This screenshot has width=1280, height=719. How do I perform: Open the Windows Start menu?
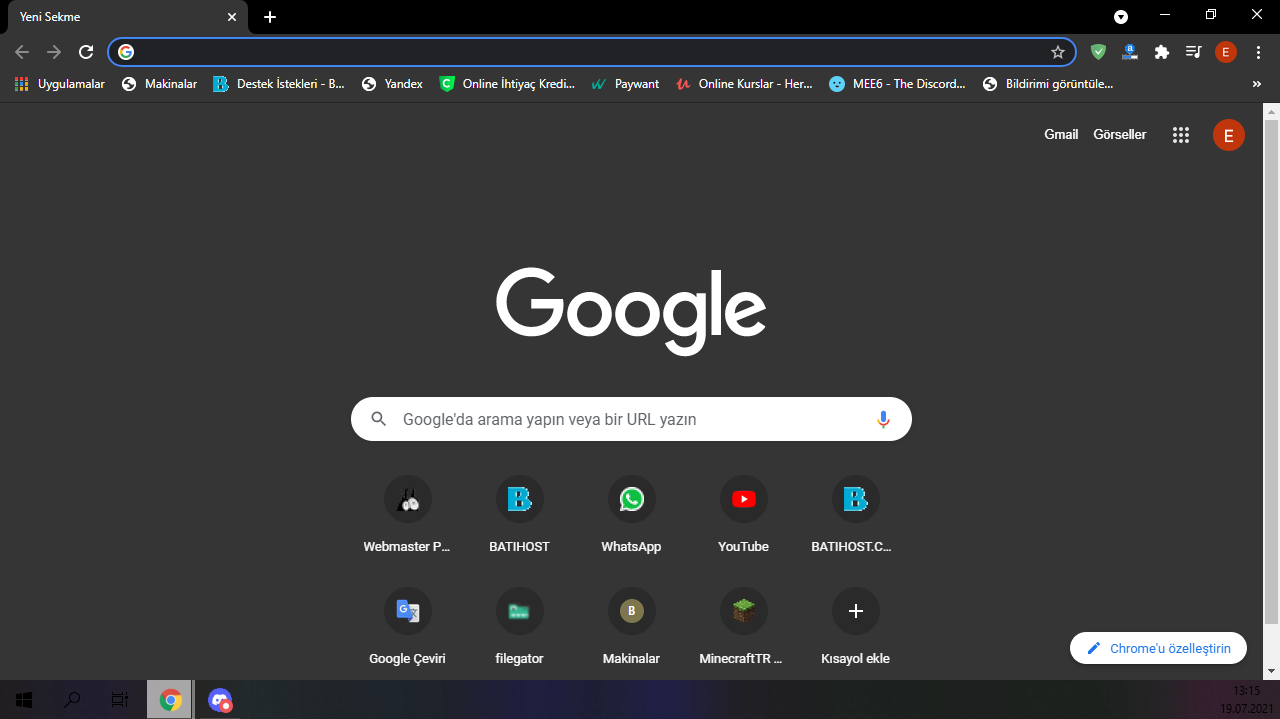[x=24, y=700]
